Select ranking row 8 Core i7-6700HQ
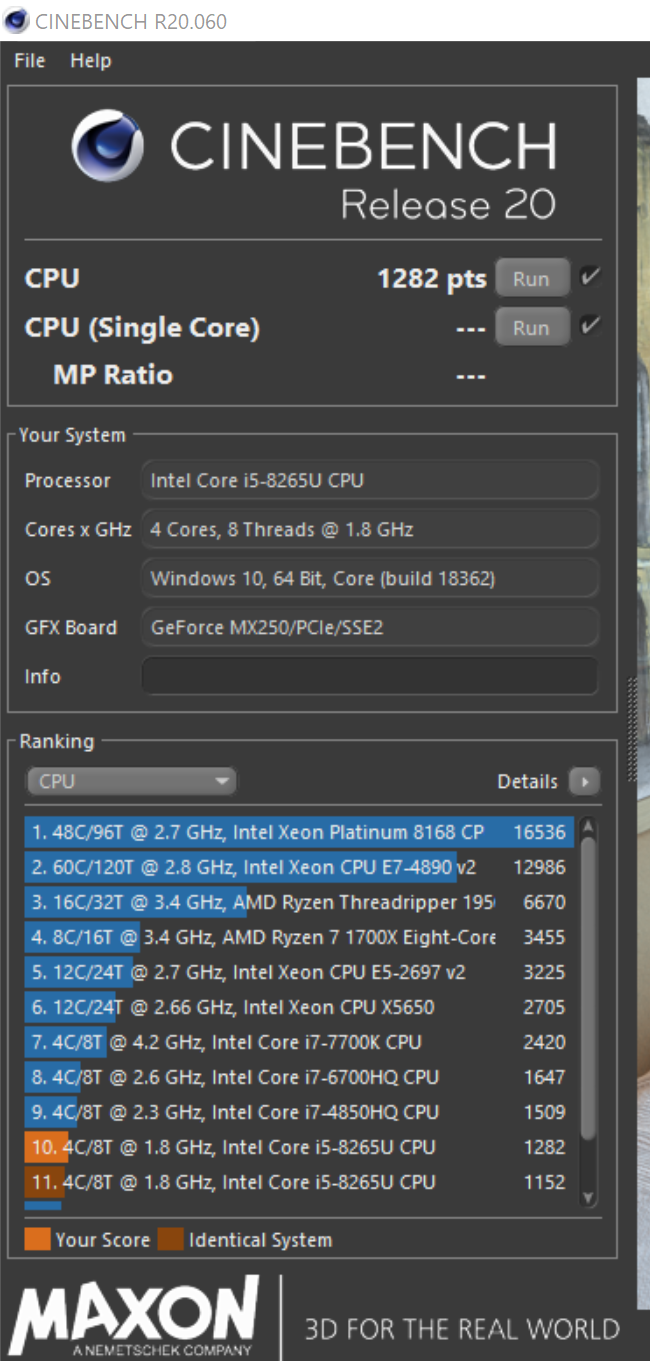The image size is (650, 1361). coord(300,1077)
